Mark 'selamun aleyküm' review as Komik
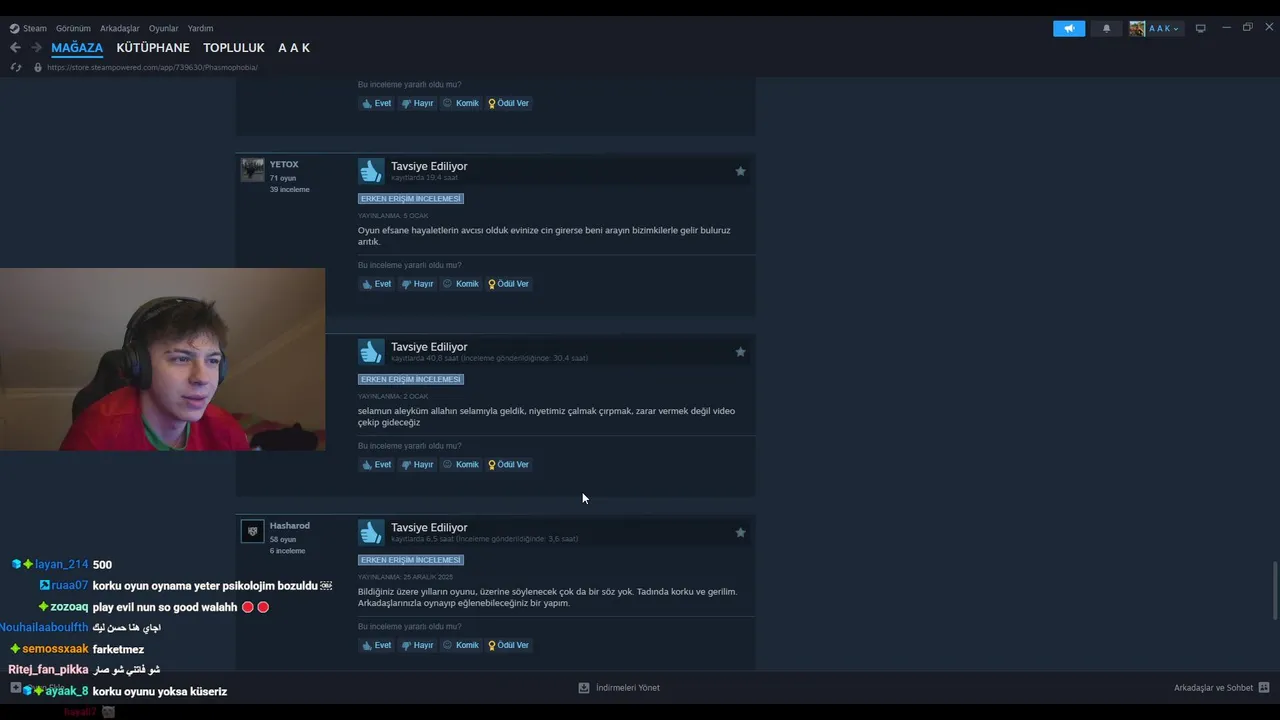 (461, 465)
